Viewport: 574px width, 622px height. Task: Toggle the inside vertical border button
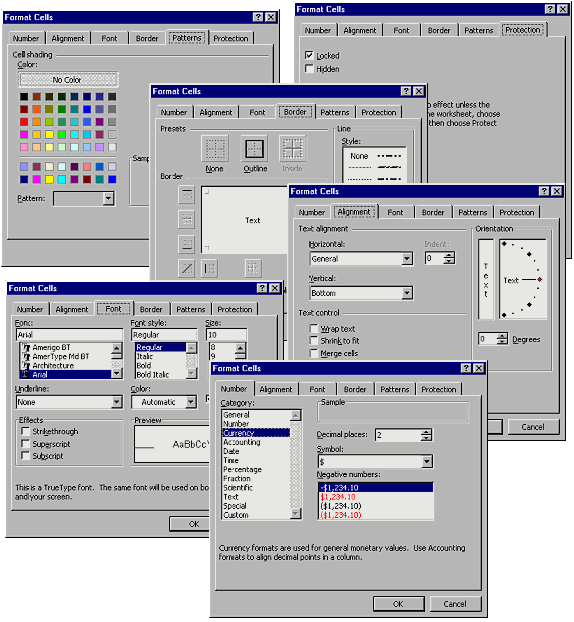pos(253,269)
